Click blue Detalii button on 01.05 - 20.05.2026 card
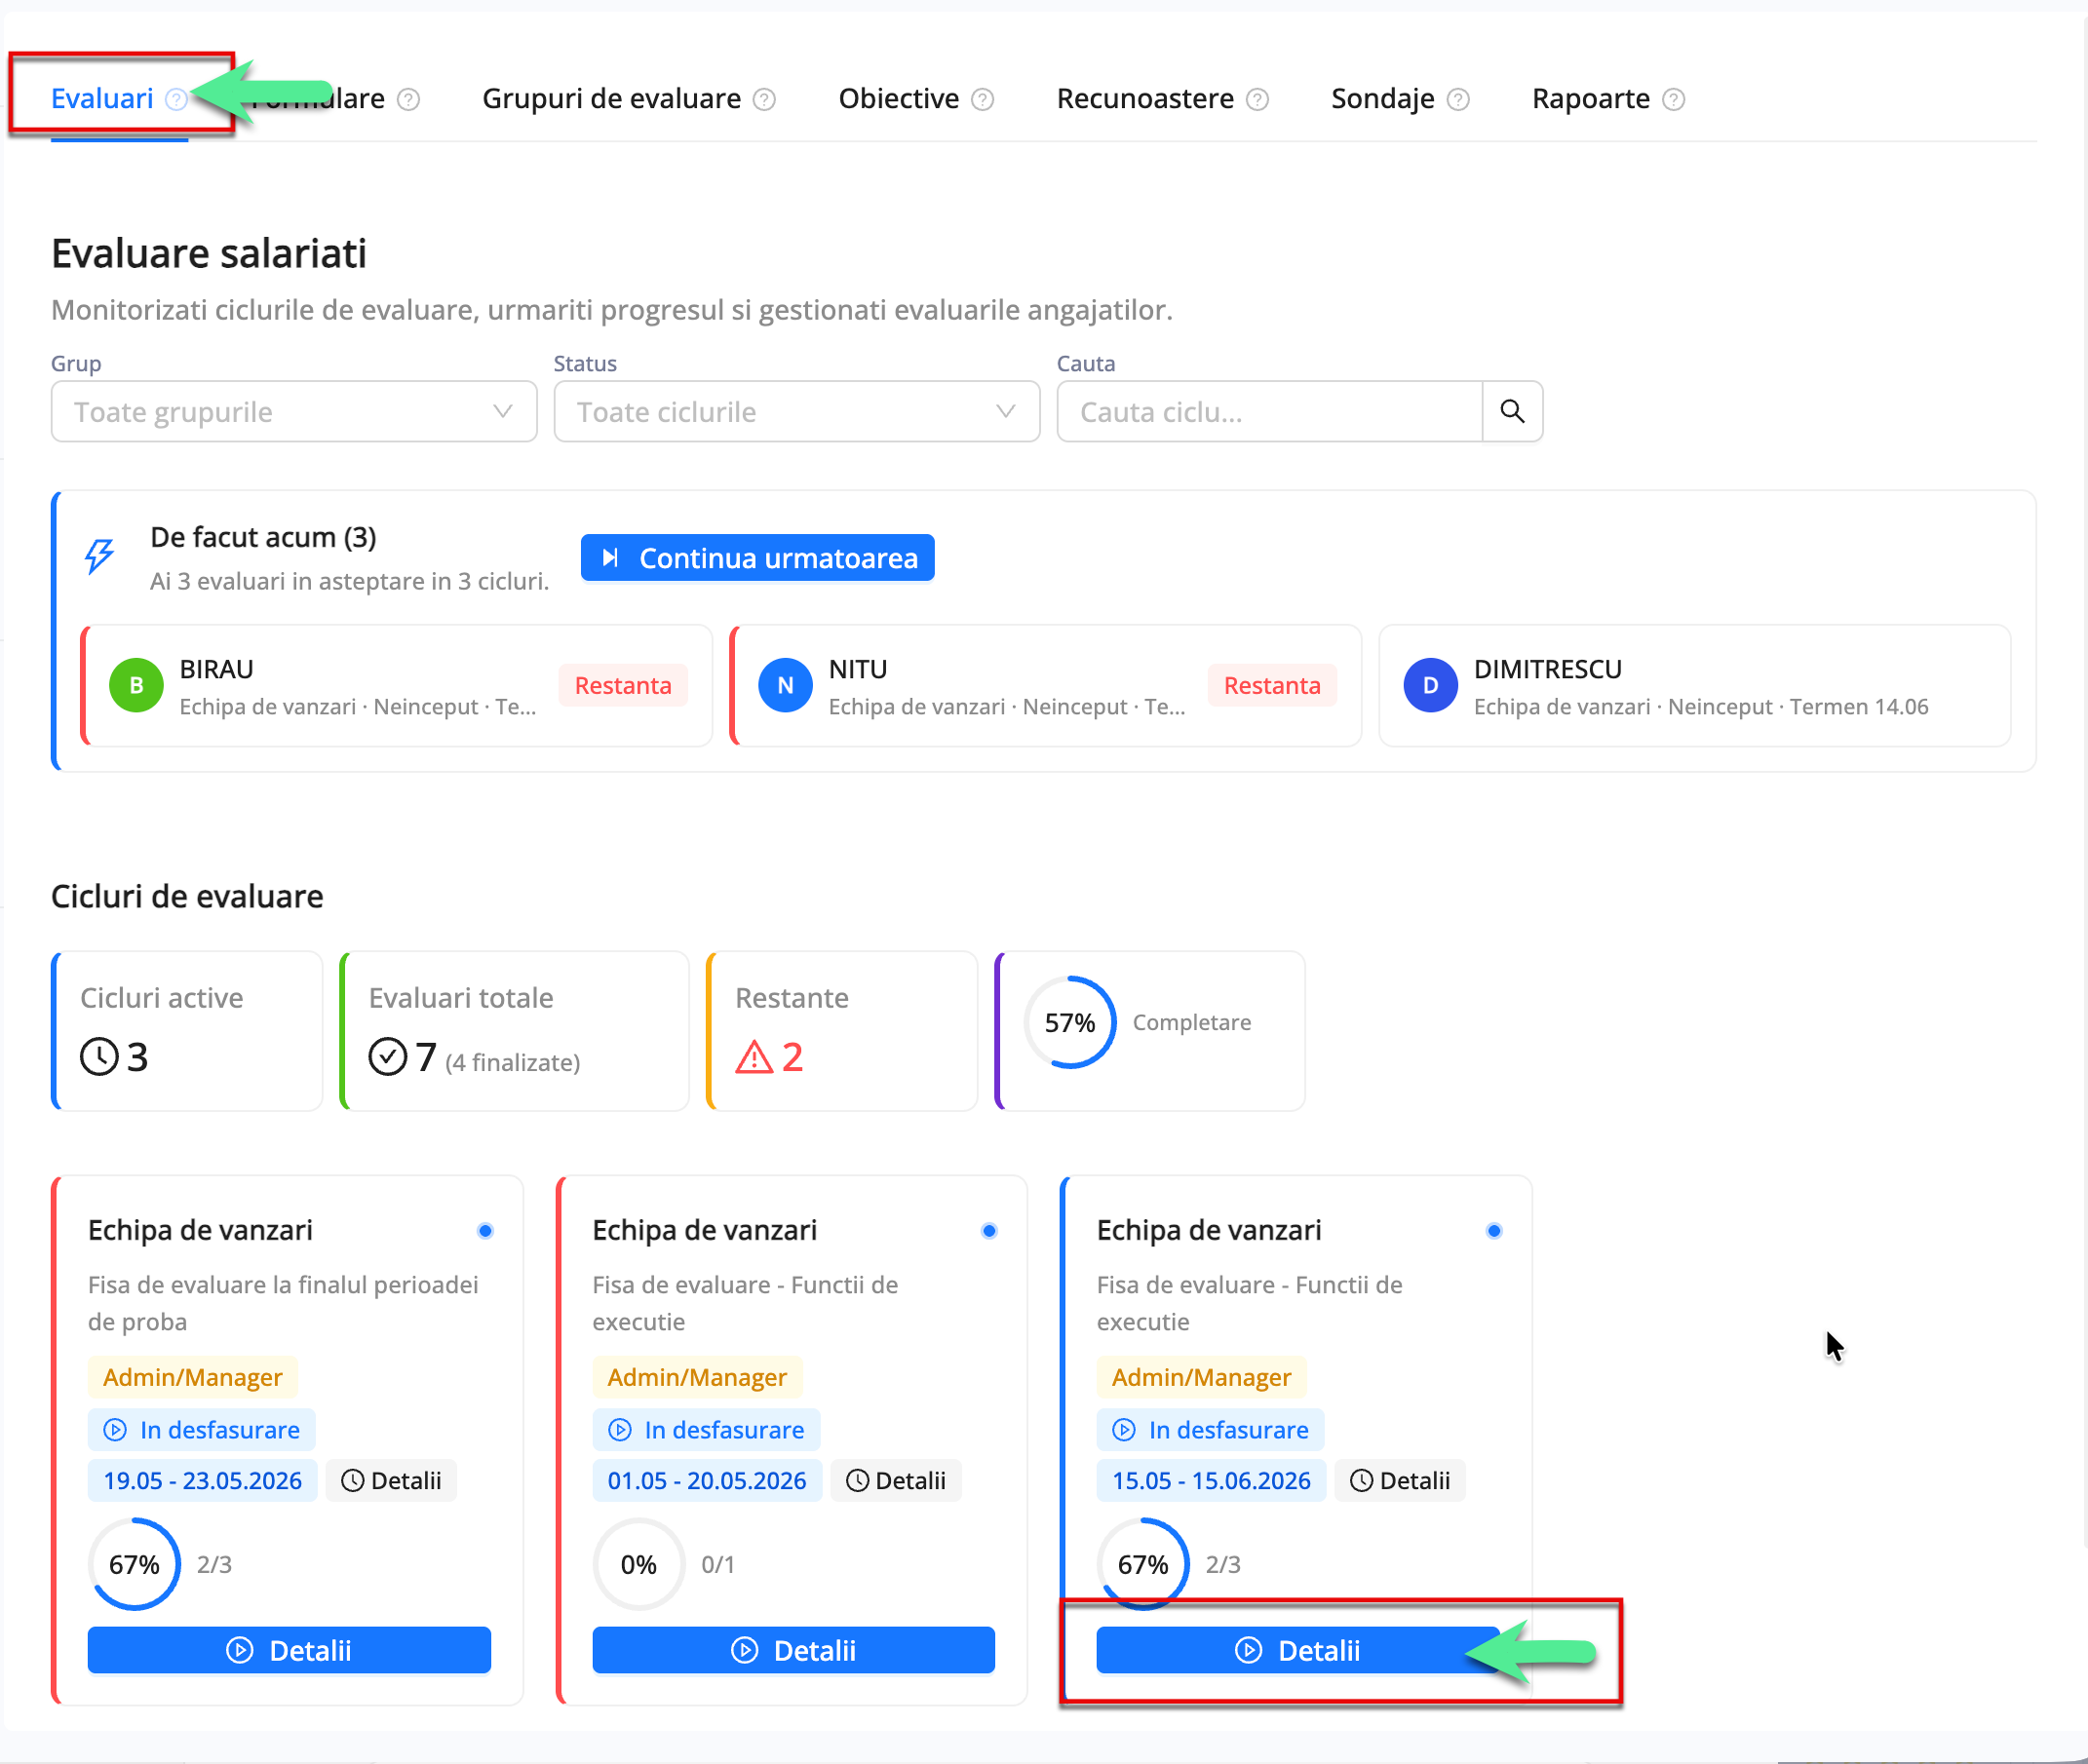The image size is (2088, 1764). tap(793, 1649)
